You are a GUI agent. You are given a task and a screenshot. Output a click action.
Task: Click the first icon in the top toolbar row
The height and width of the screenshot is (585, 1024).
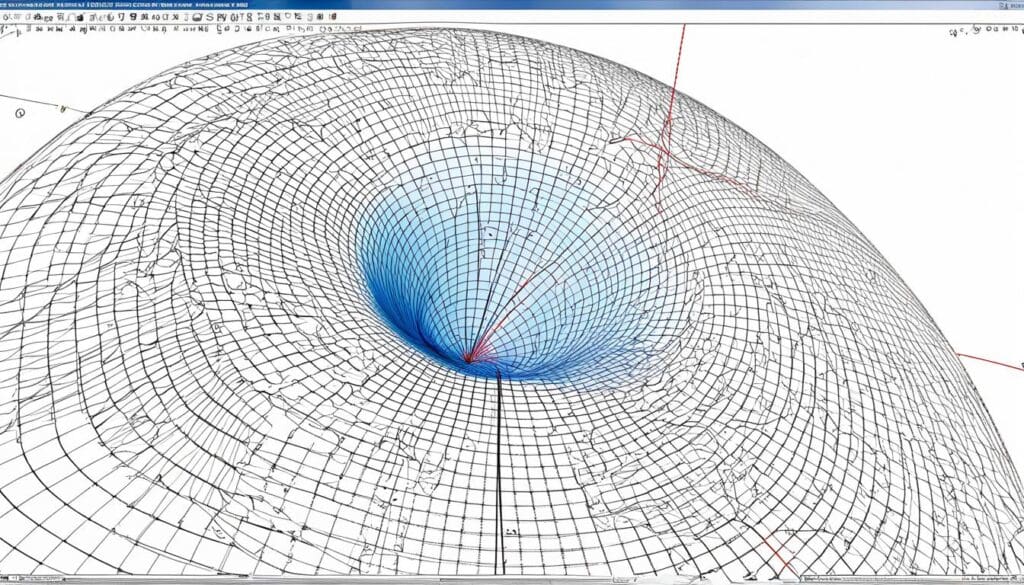point(8,17)
